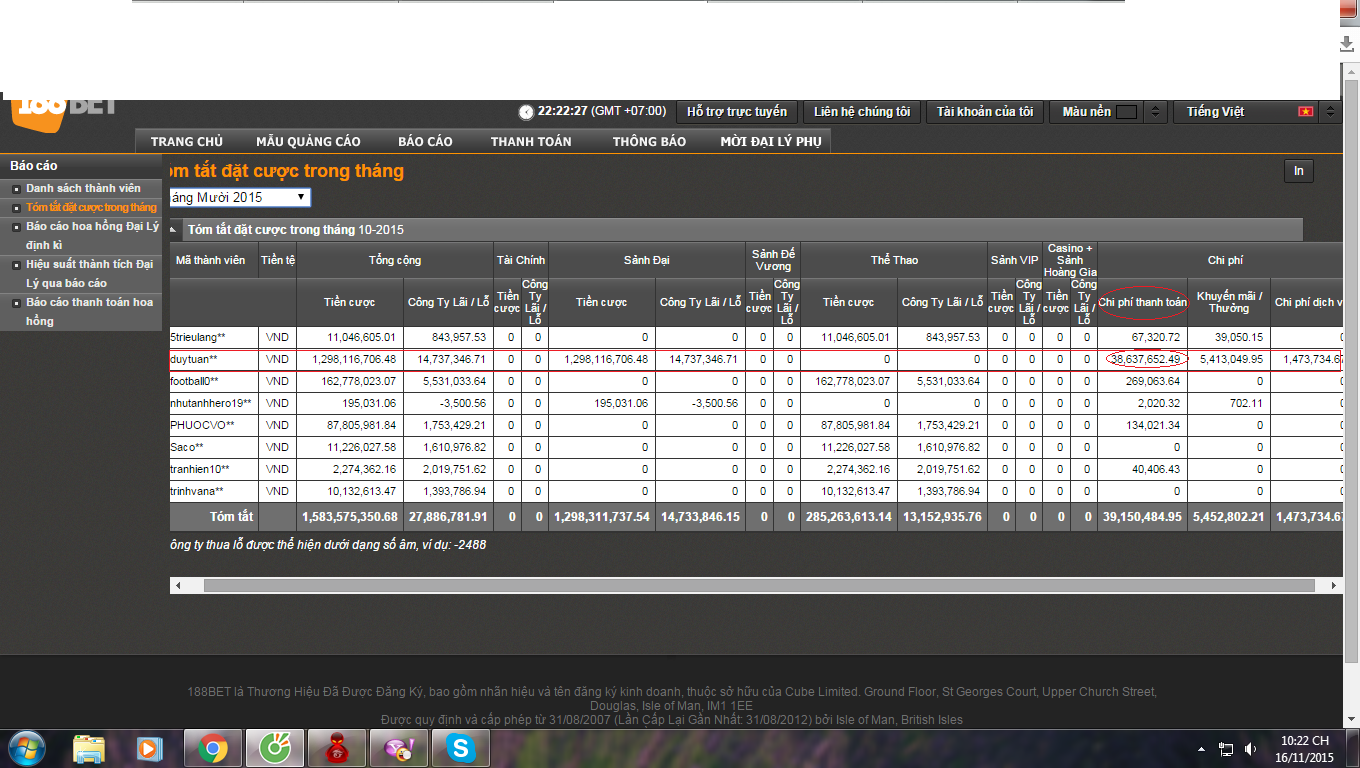Screen dimensions: 1360x768
Task: Open the Tiếng Việt language dropdown
Action: coord(1256,112)
